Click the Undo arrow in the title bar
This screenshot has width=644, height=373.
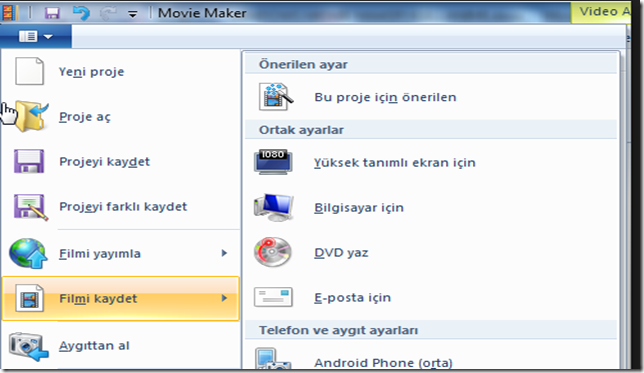pos(81,13)
